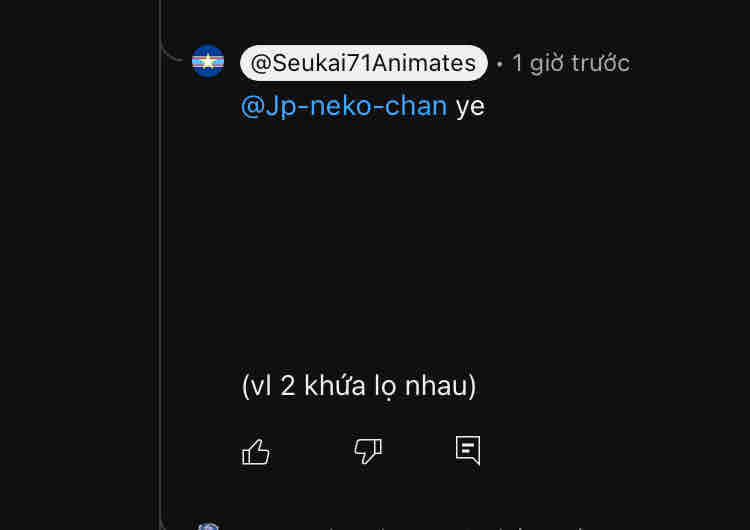
Task: Select the comment text "(vl 2 khứa lọ nhau)"
Action: [359, 386]
